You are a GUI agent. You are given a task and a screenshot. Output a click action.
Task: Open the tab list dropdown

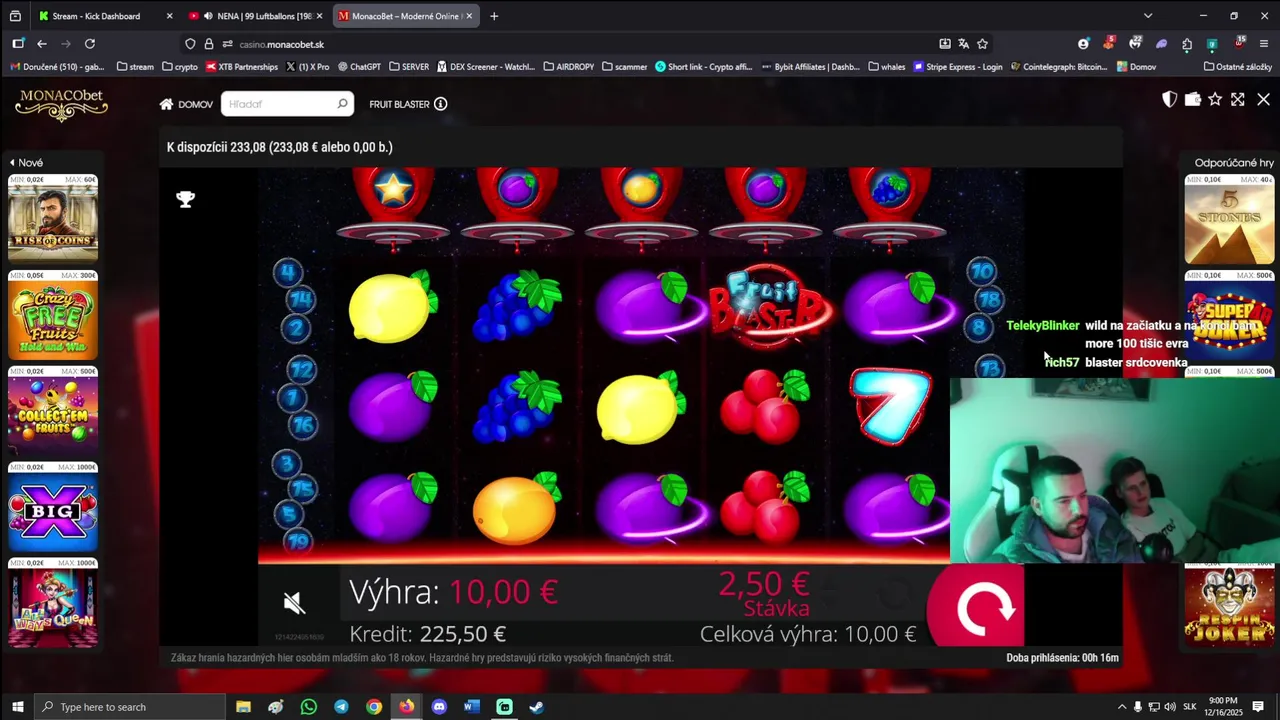tap(1148, 16)
